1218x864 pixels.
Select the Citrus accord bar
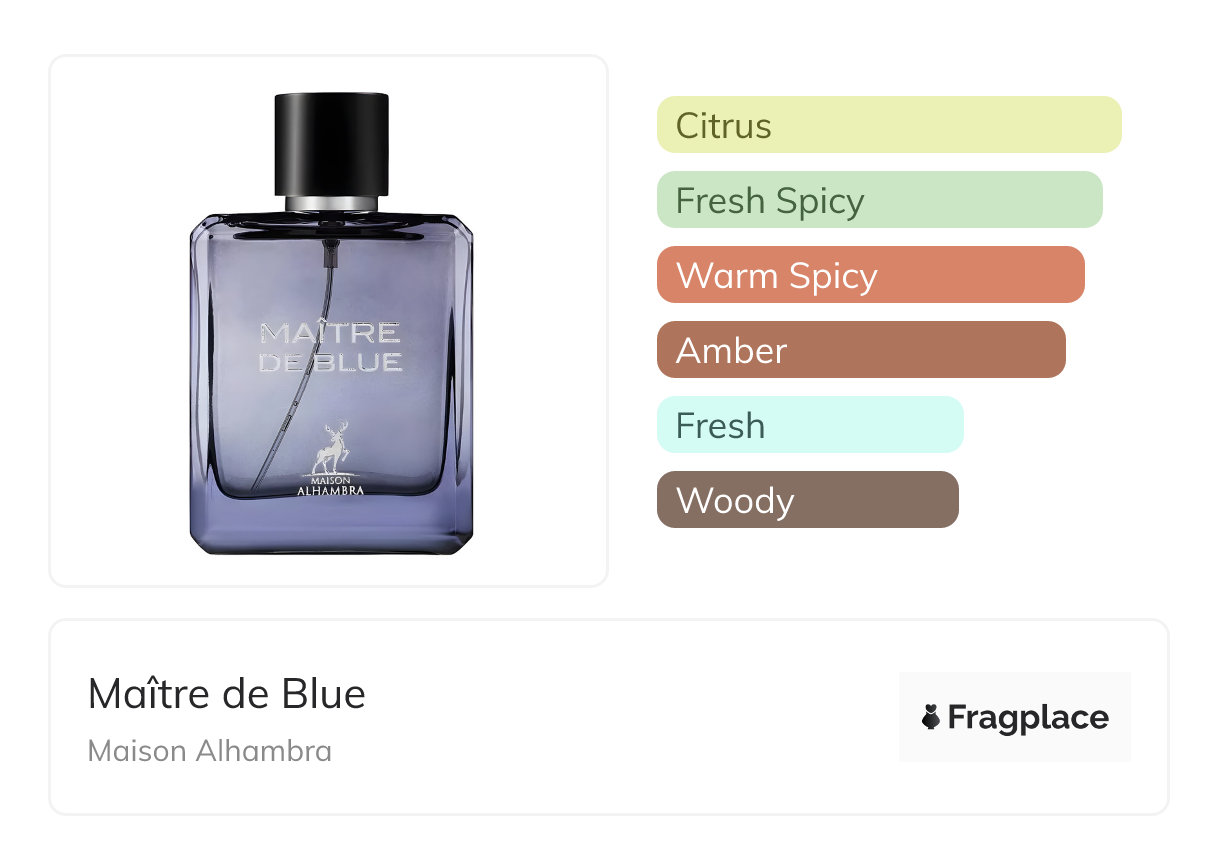point(889,125)
